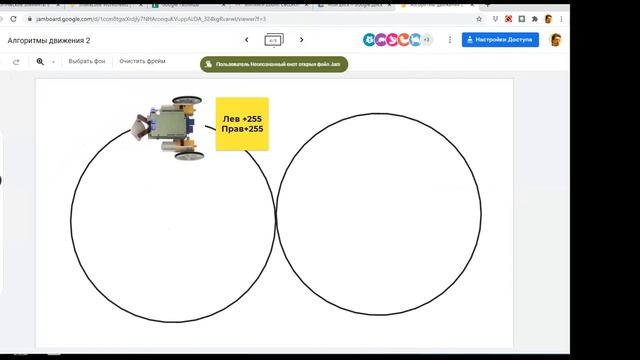
Task: Select the yellow sticky note Лев +255
Action: (242, 124)
